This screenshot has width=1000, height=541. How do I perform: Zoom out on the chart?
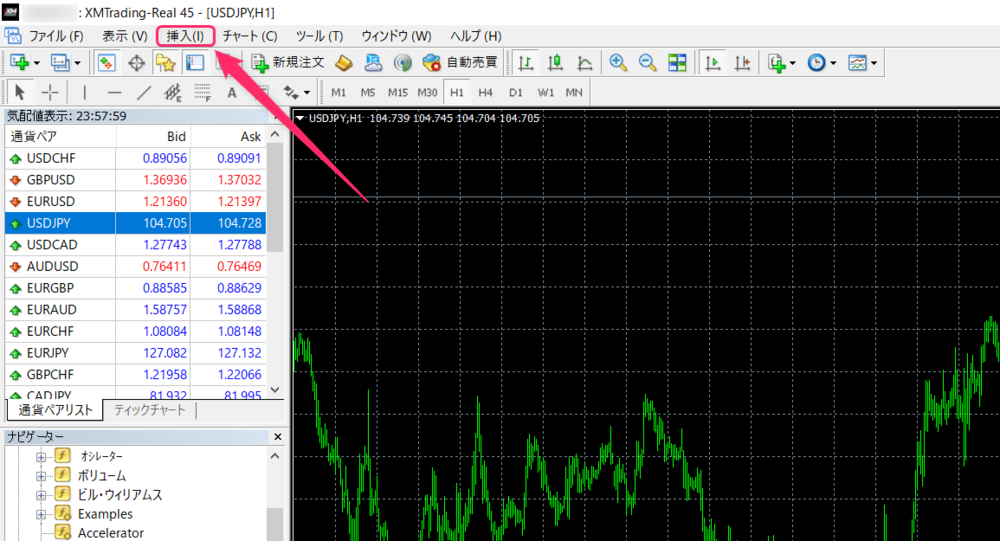647,63
